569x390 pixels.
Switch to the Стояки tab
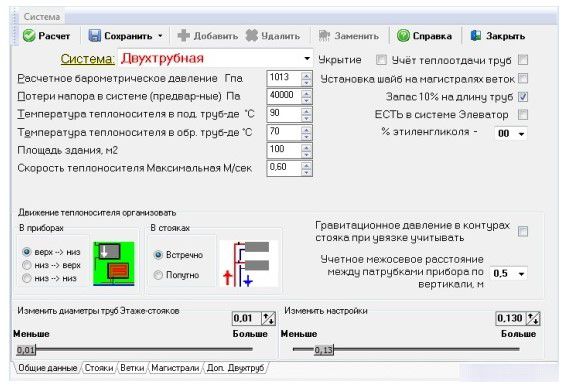(x=99, y=368)
